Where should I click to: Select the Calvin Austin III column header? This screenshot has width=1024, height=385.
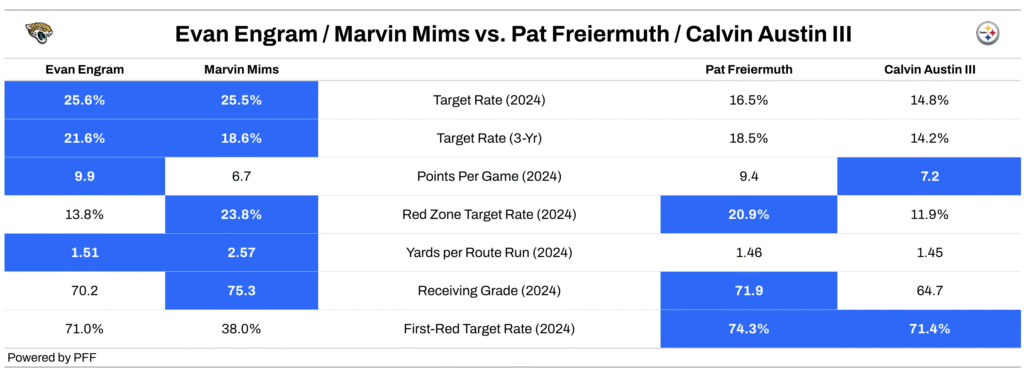(930, 70)
